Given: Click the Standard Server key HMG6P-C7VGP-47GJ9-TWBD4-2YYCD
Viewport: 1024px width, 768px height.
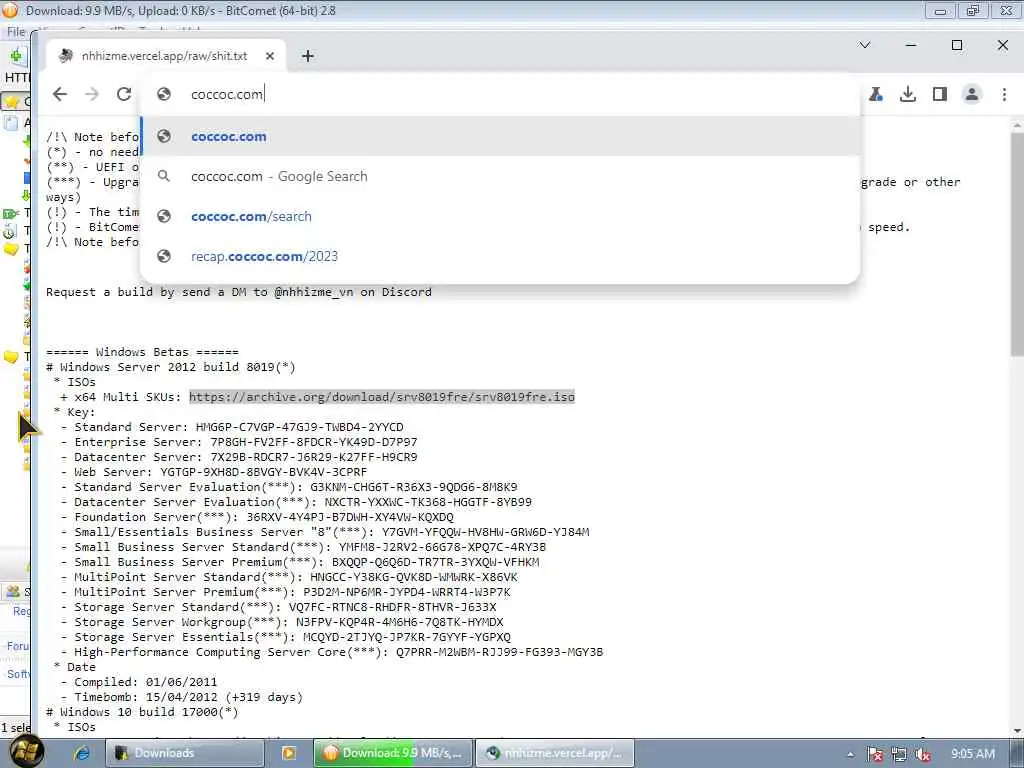Looking at the screenshot, I should point(300,427).
